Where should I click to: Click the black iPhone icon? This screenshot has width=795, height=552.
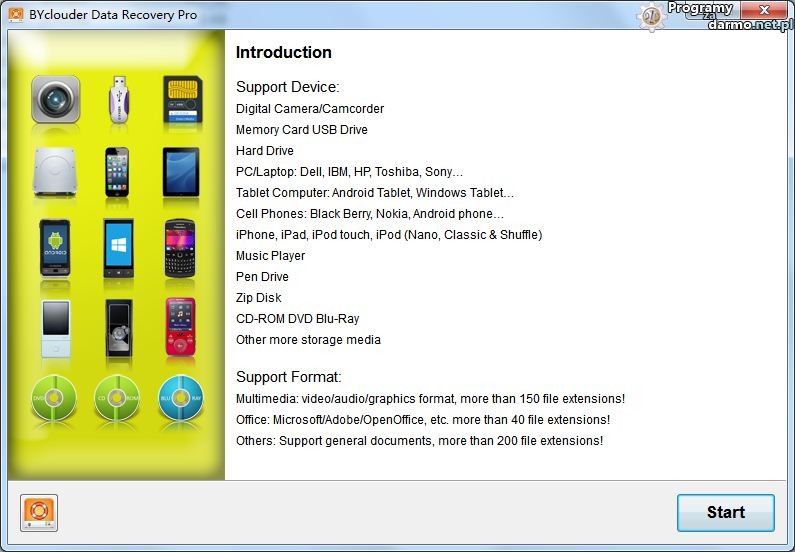(x=118, y=172)
